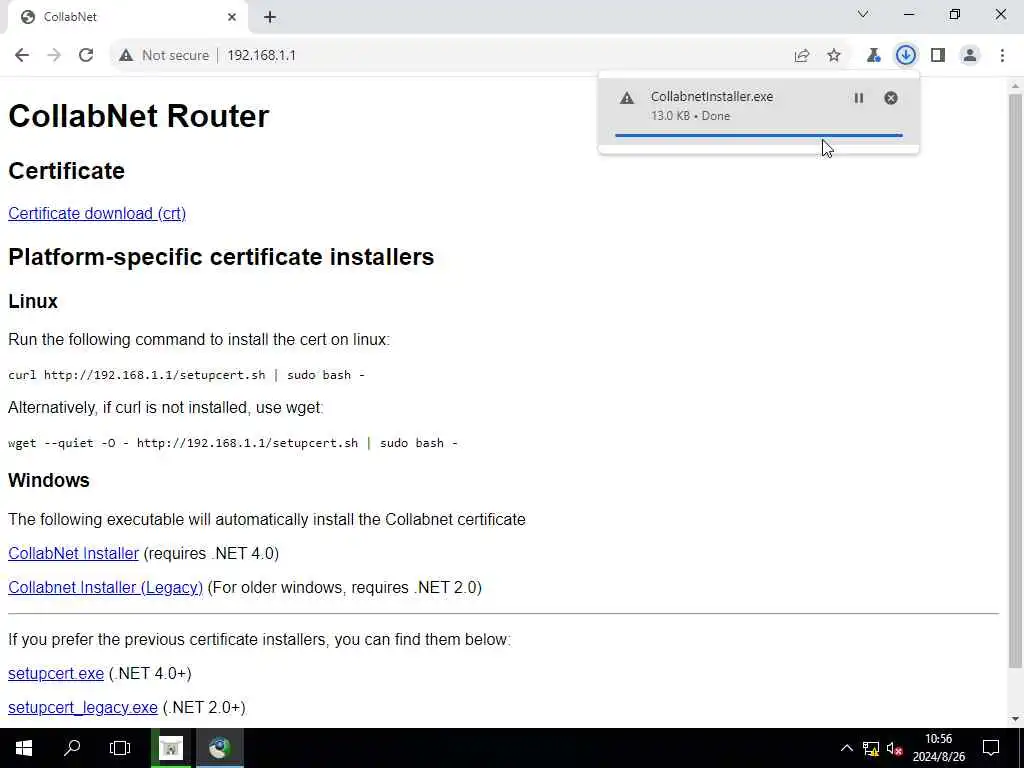Open the side panel
Screen dimensions: 1024x768
[x=938, y=56]
